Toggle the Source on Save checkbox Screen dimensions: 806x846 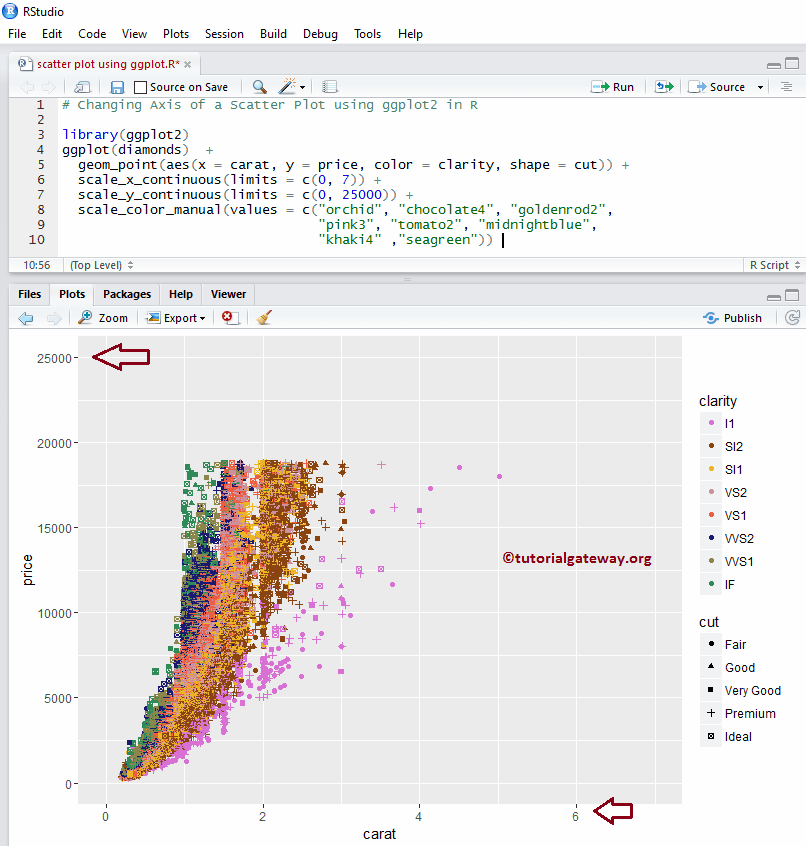(140, 87)
